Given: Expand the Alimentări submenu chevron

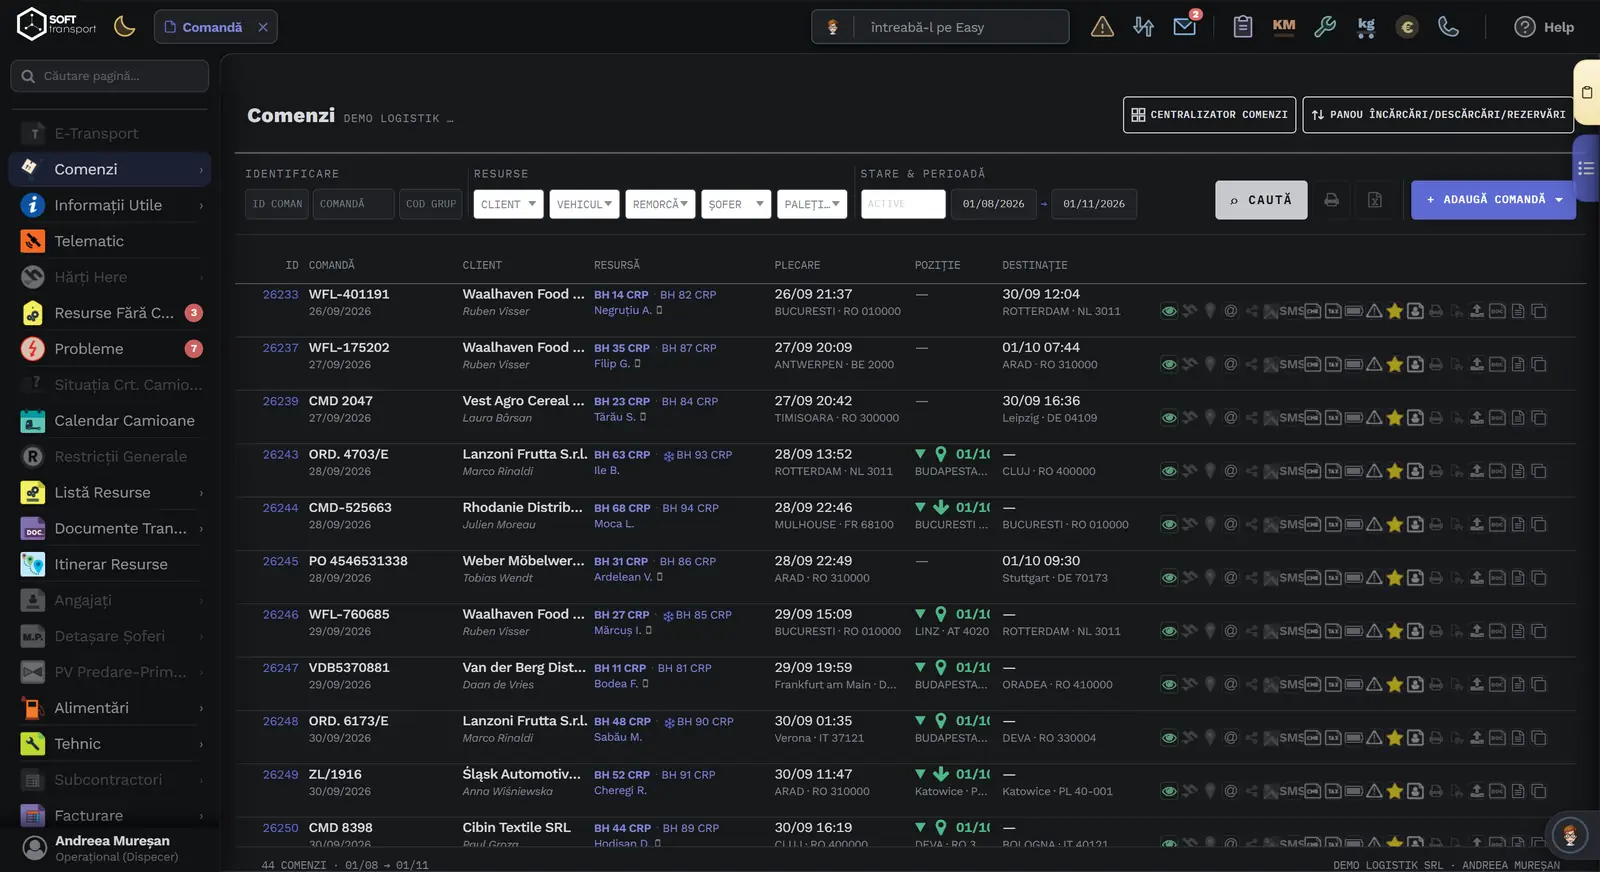Looking at the screenshot, I should click(200, 708).
